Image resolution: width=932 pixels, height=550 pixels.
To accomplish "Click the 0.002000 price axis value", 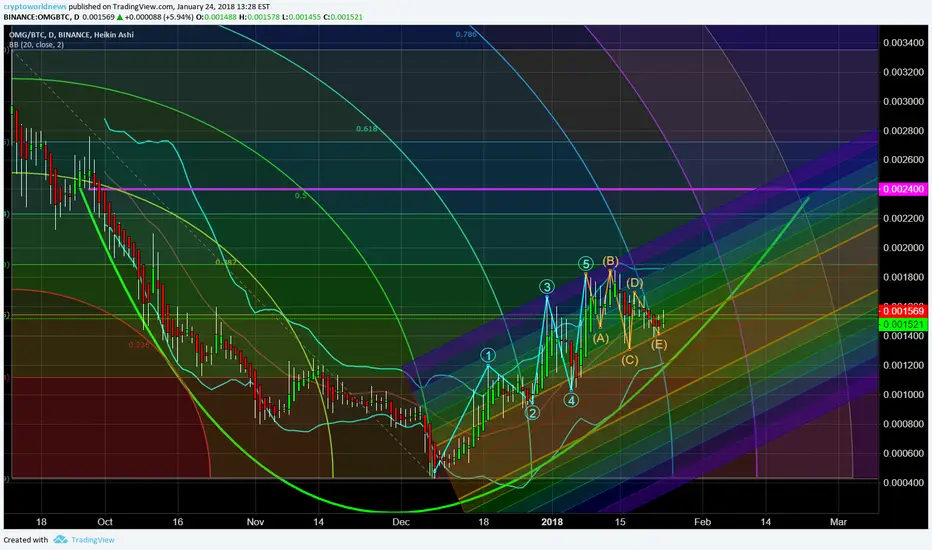I will [903, 248].
